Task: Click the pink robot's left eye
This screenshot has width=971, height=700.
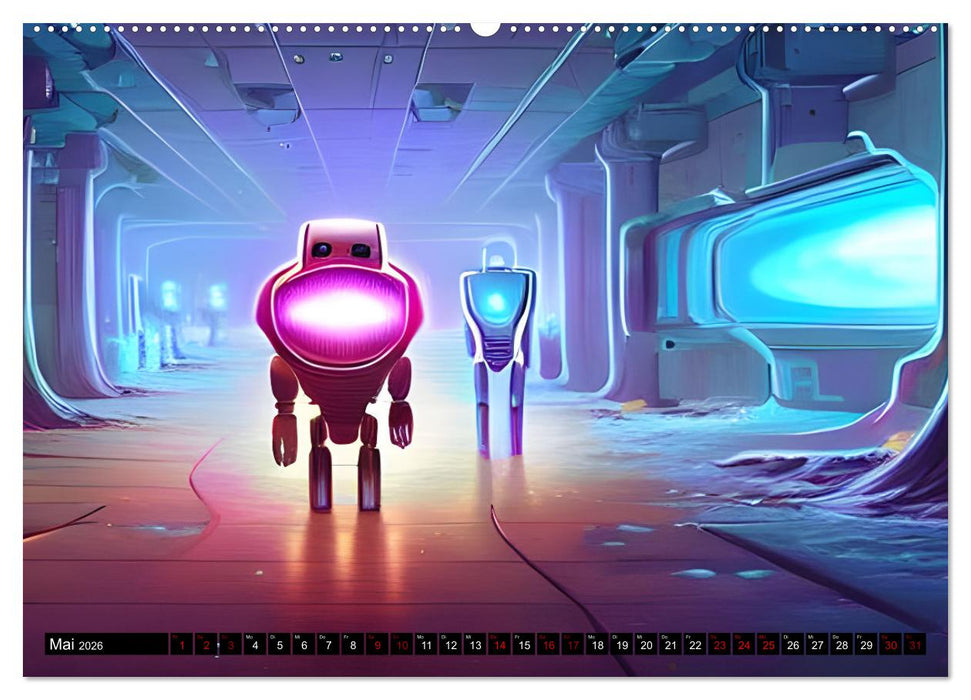Action: pyautogui.click(x=321, y=250)
